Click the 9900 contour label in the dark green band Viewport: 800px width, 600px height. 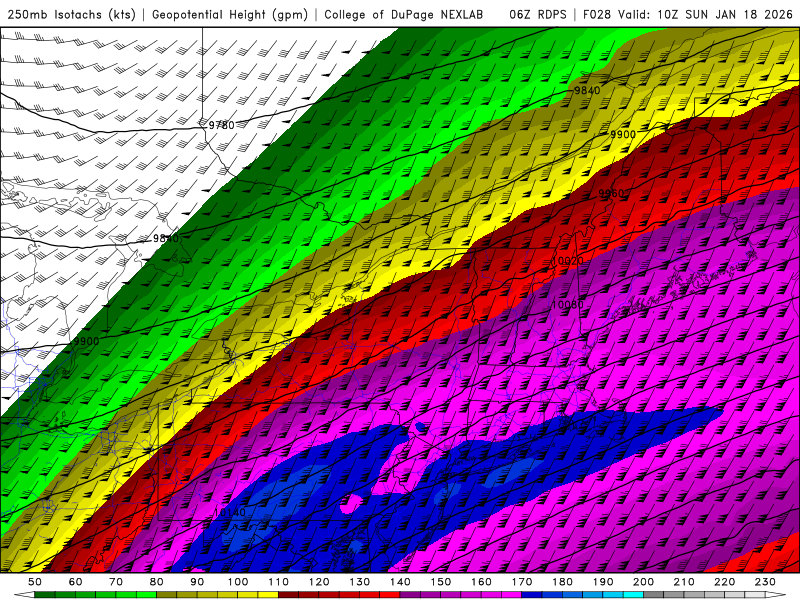point(86,341)
